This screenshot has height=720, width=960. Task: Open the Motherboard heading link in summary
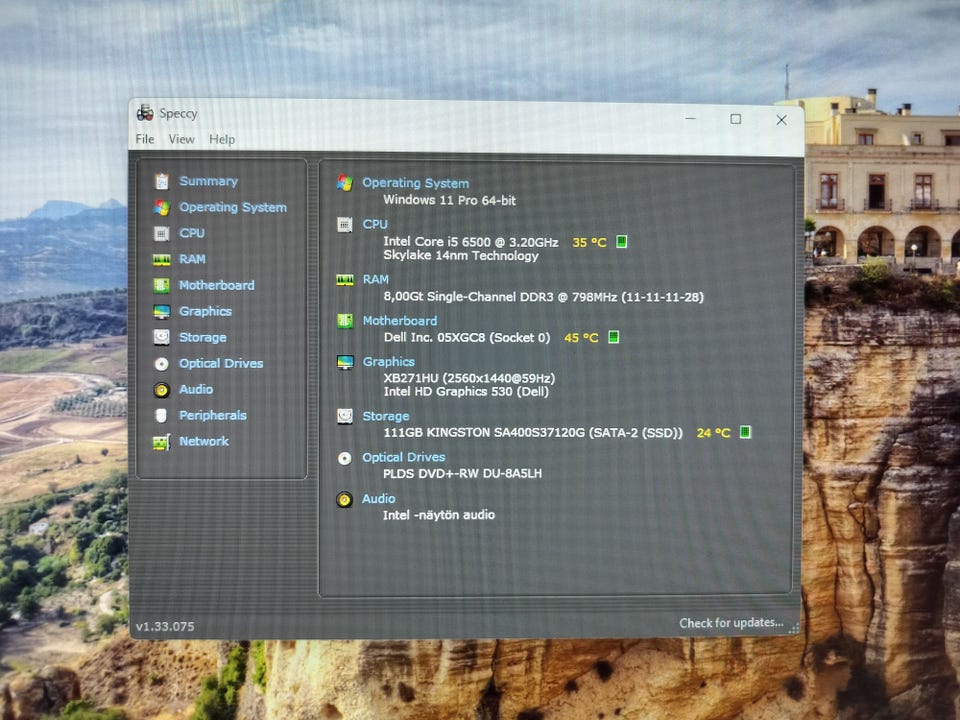click(x=400, y=321)
